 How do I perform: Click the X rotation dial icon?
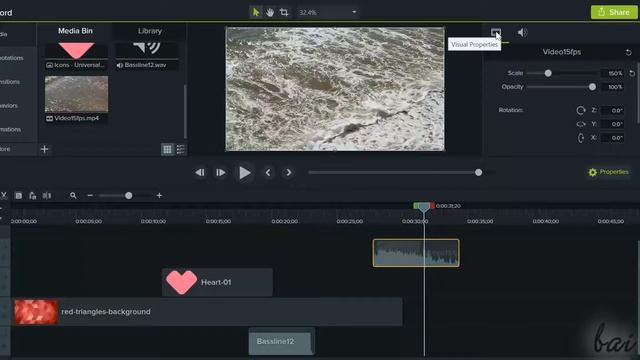click(x=580, y=138)
